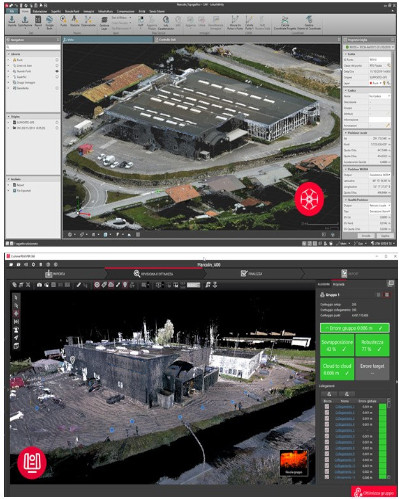399x499 pixels.
Task: Open the Importa step in Cyclone REGISTER 360
Action: coord(55,274)
